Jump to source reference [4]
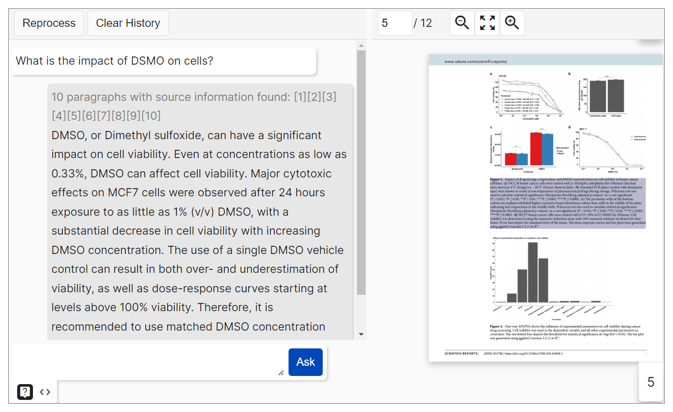 click(59, 116)
